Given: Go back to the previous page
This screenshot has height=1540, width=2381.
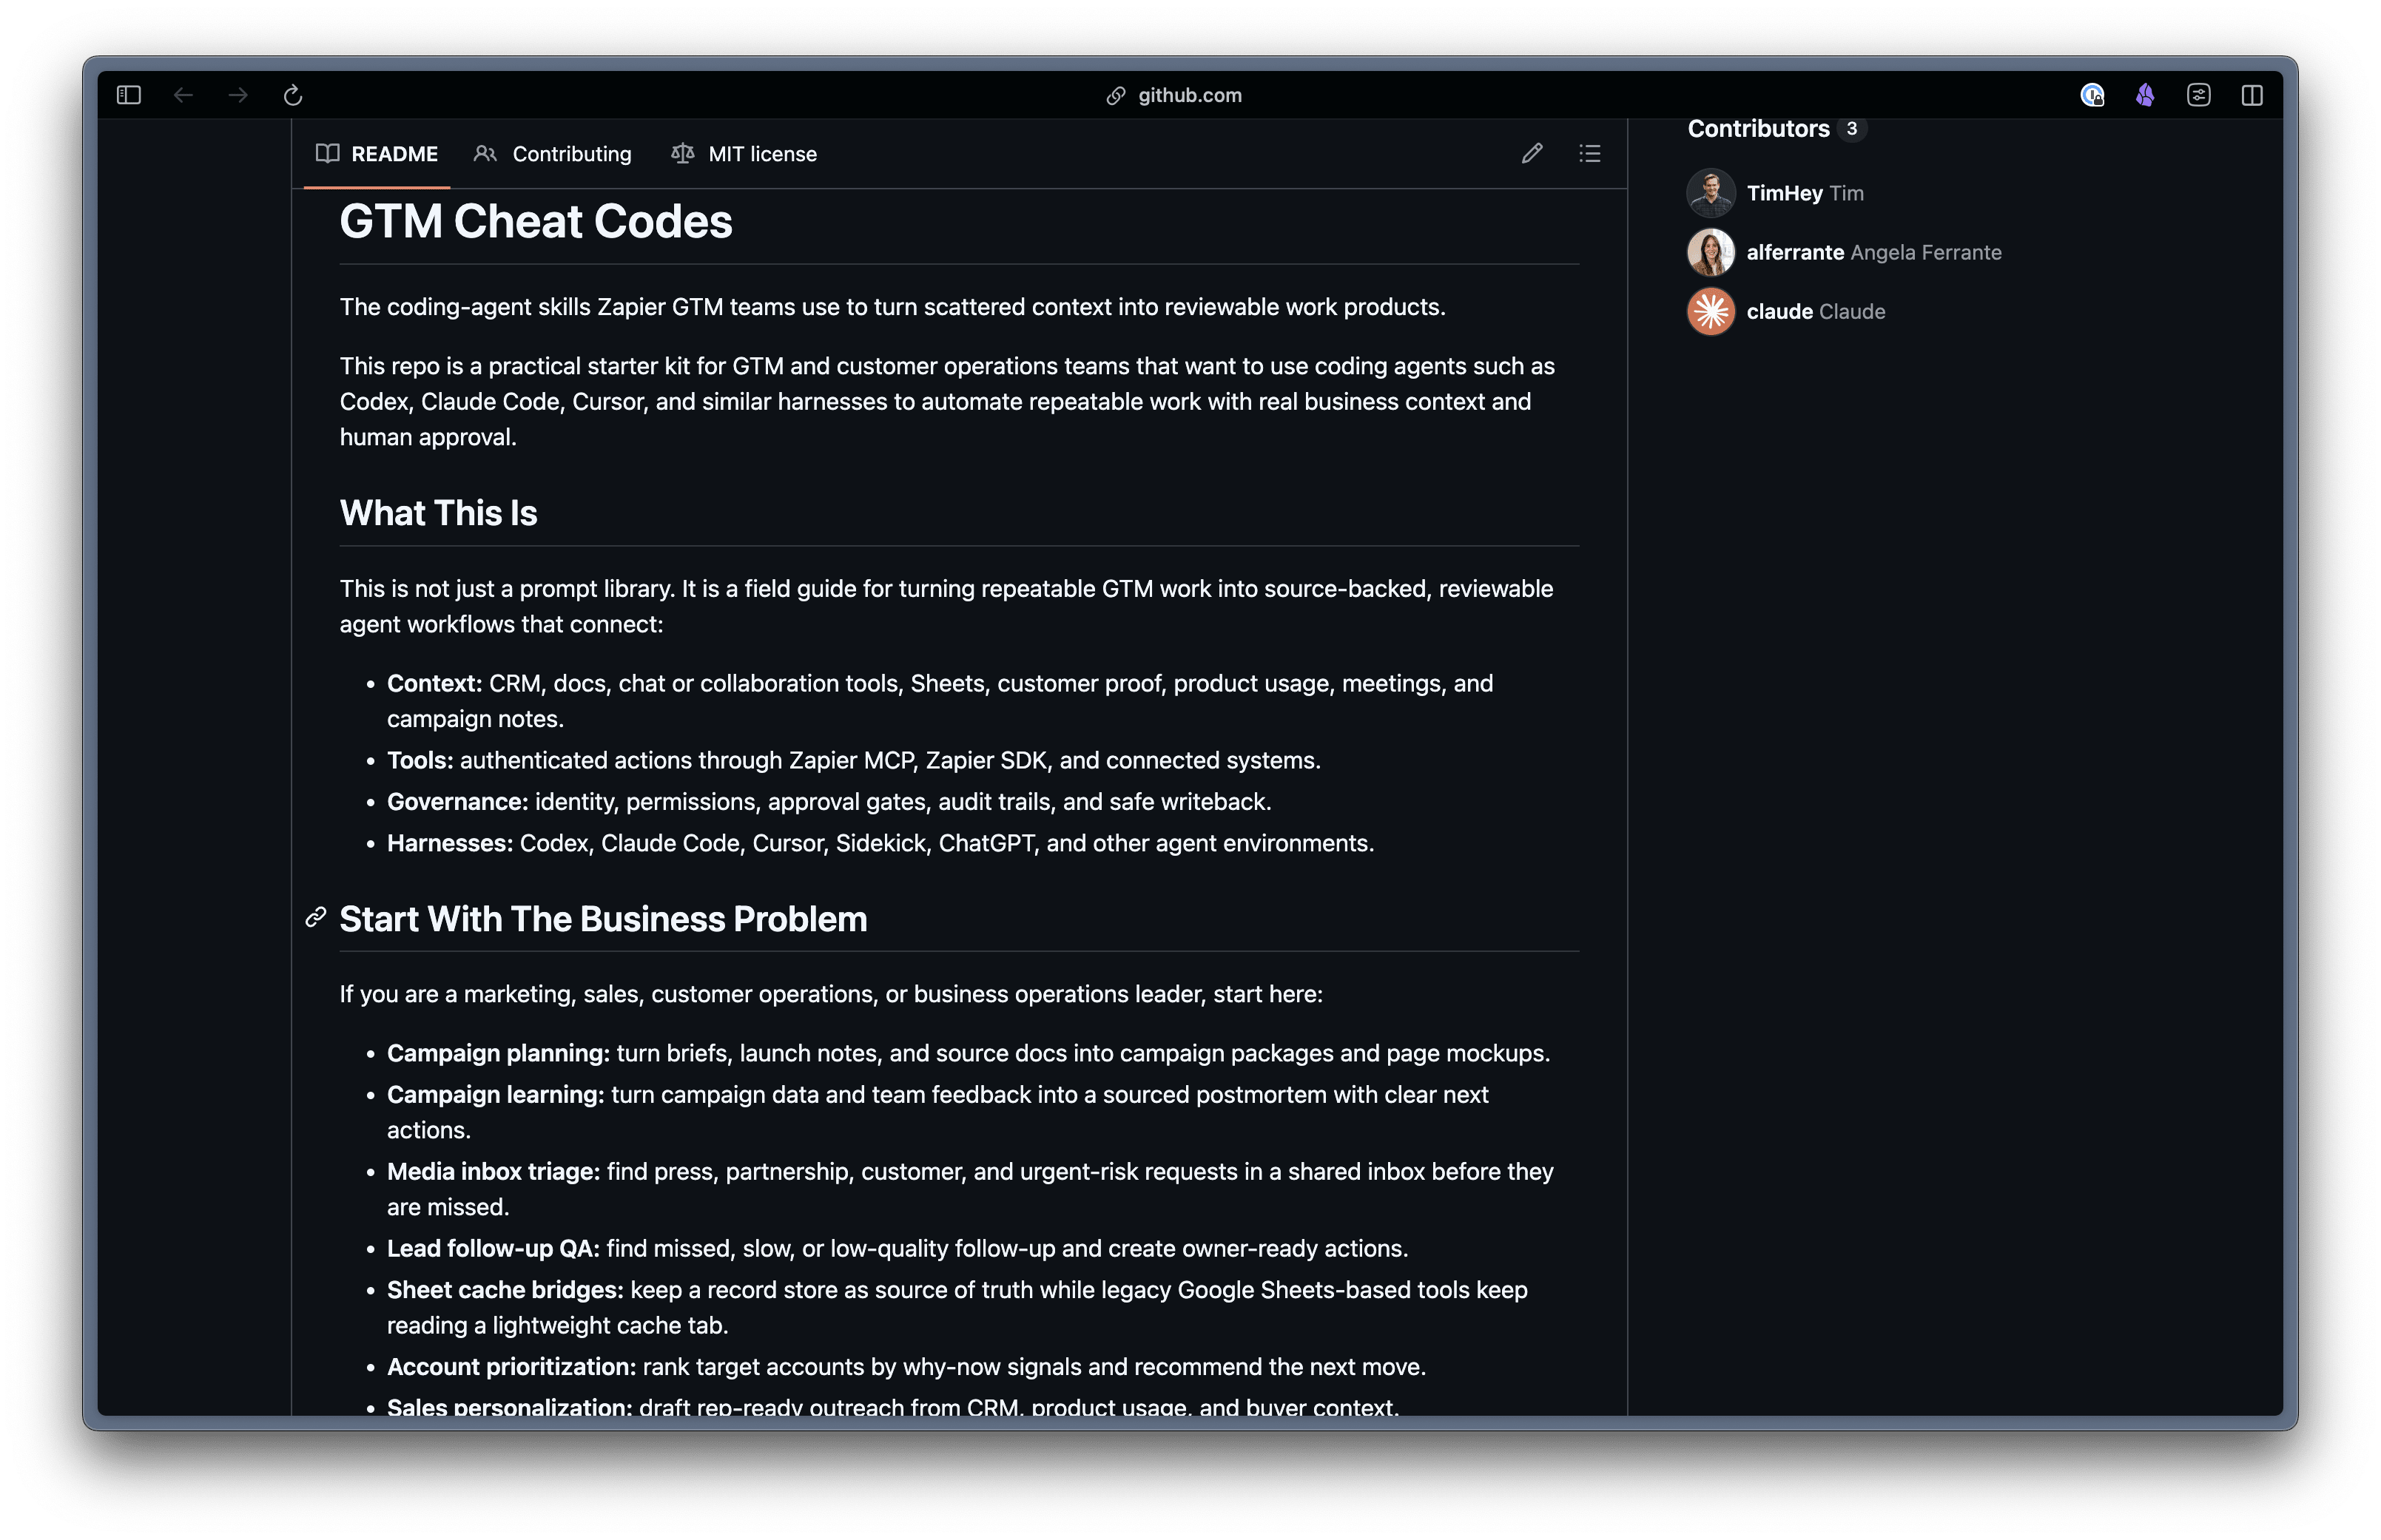Looking at the screenshot, I should [x=183, y=95].
